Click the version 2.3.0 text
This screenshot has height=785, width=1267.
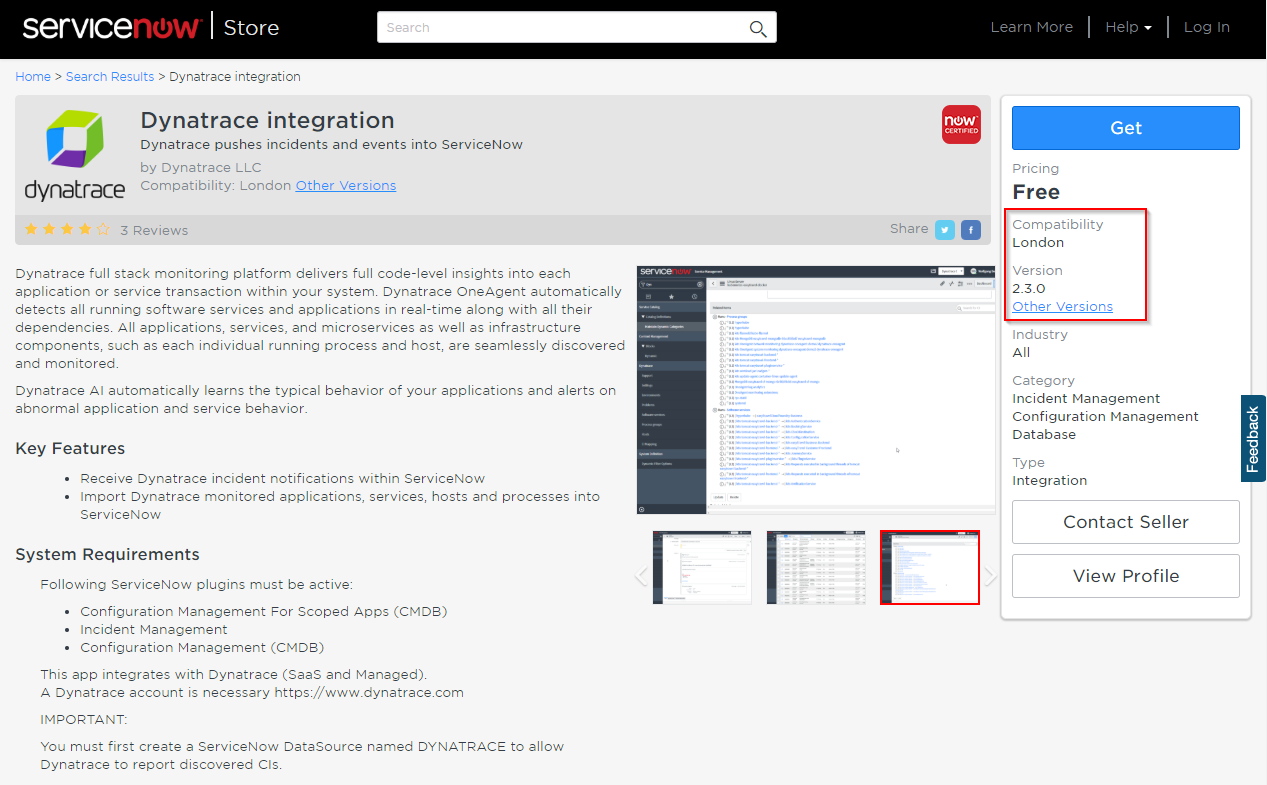pos(1028,288)
